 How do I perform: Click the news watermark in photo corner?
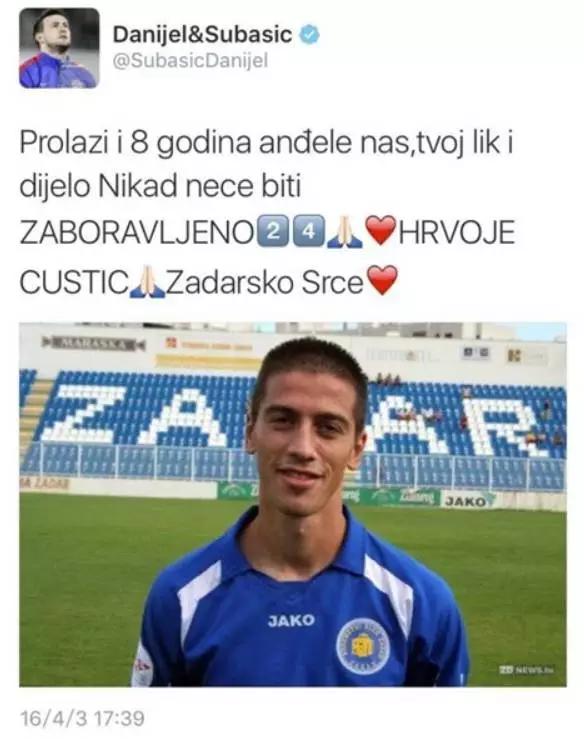526,669
